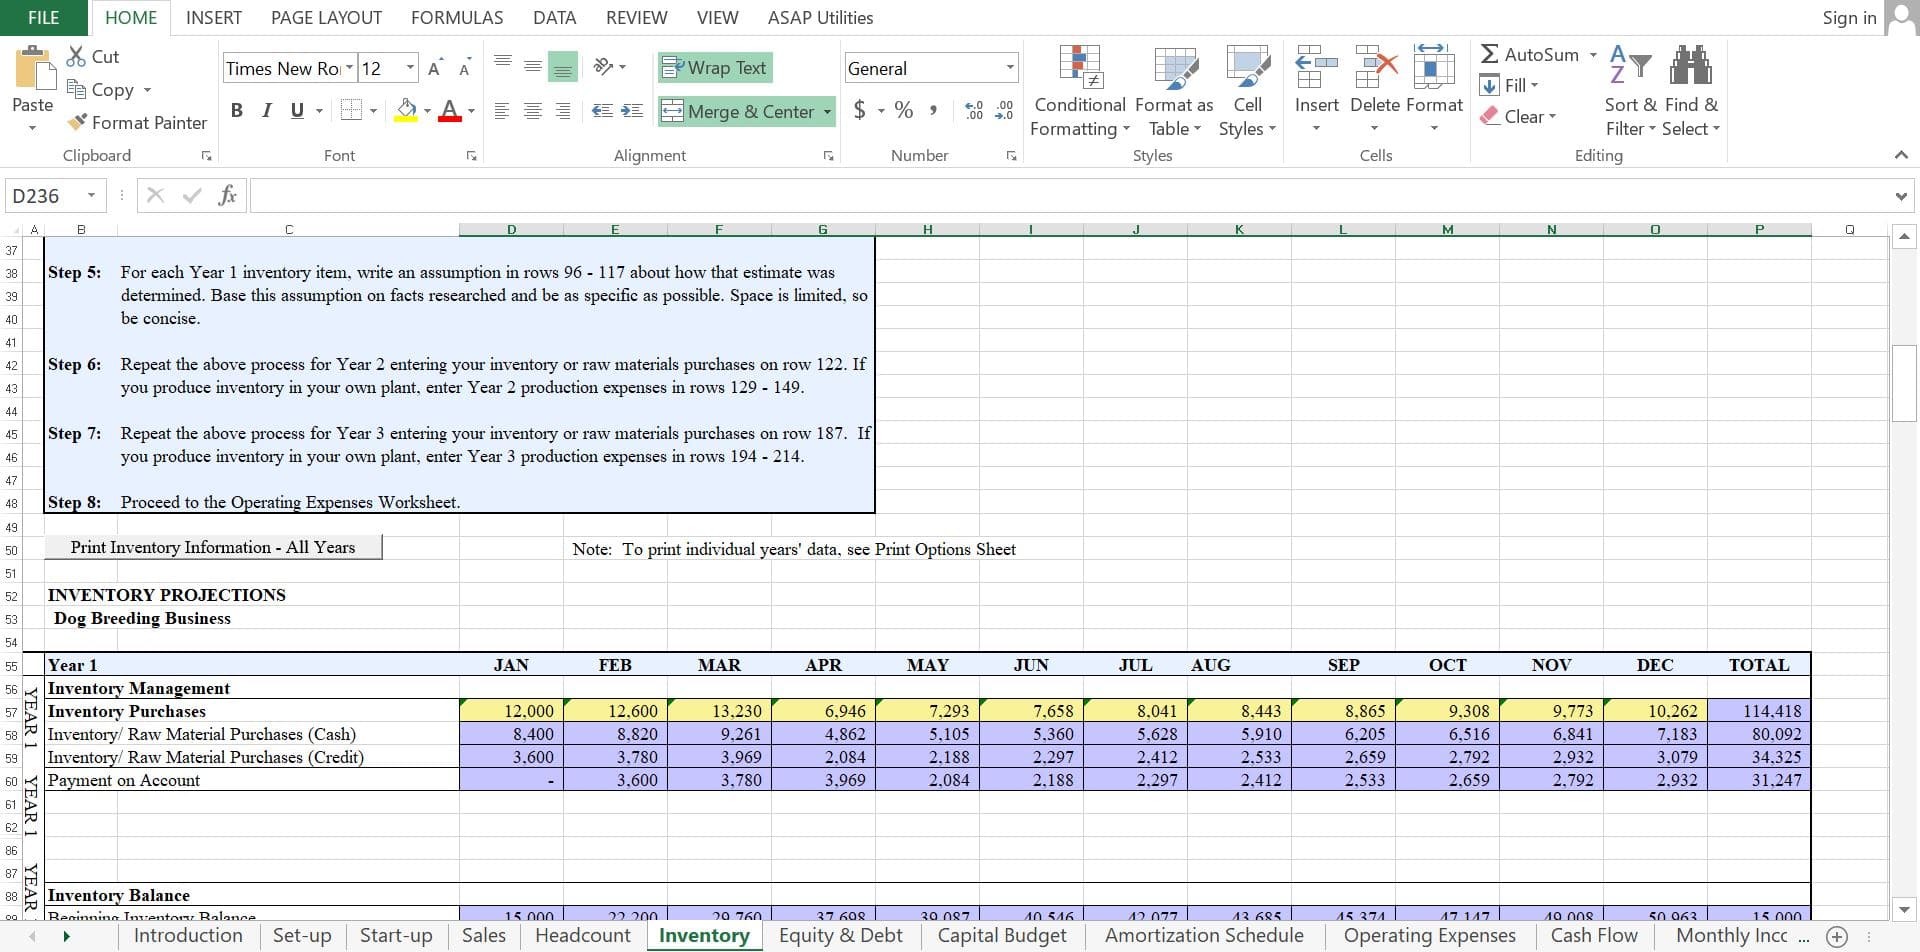Open the ASAP Utilities tab
The image size is (1920, 952).
(x=820, y=17)
